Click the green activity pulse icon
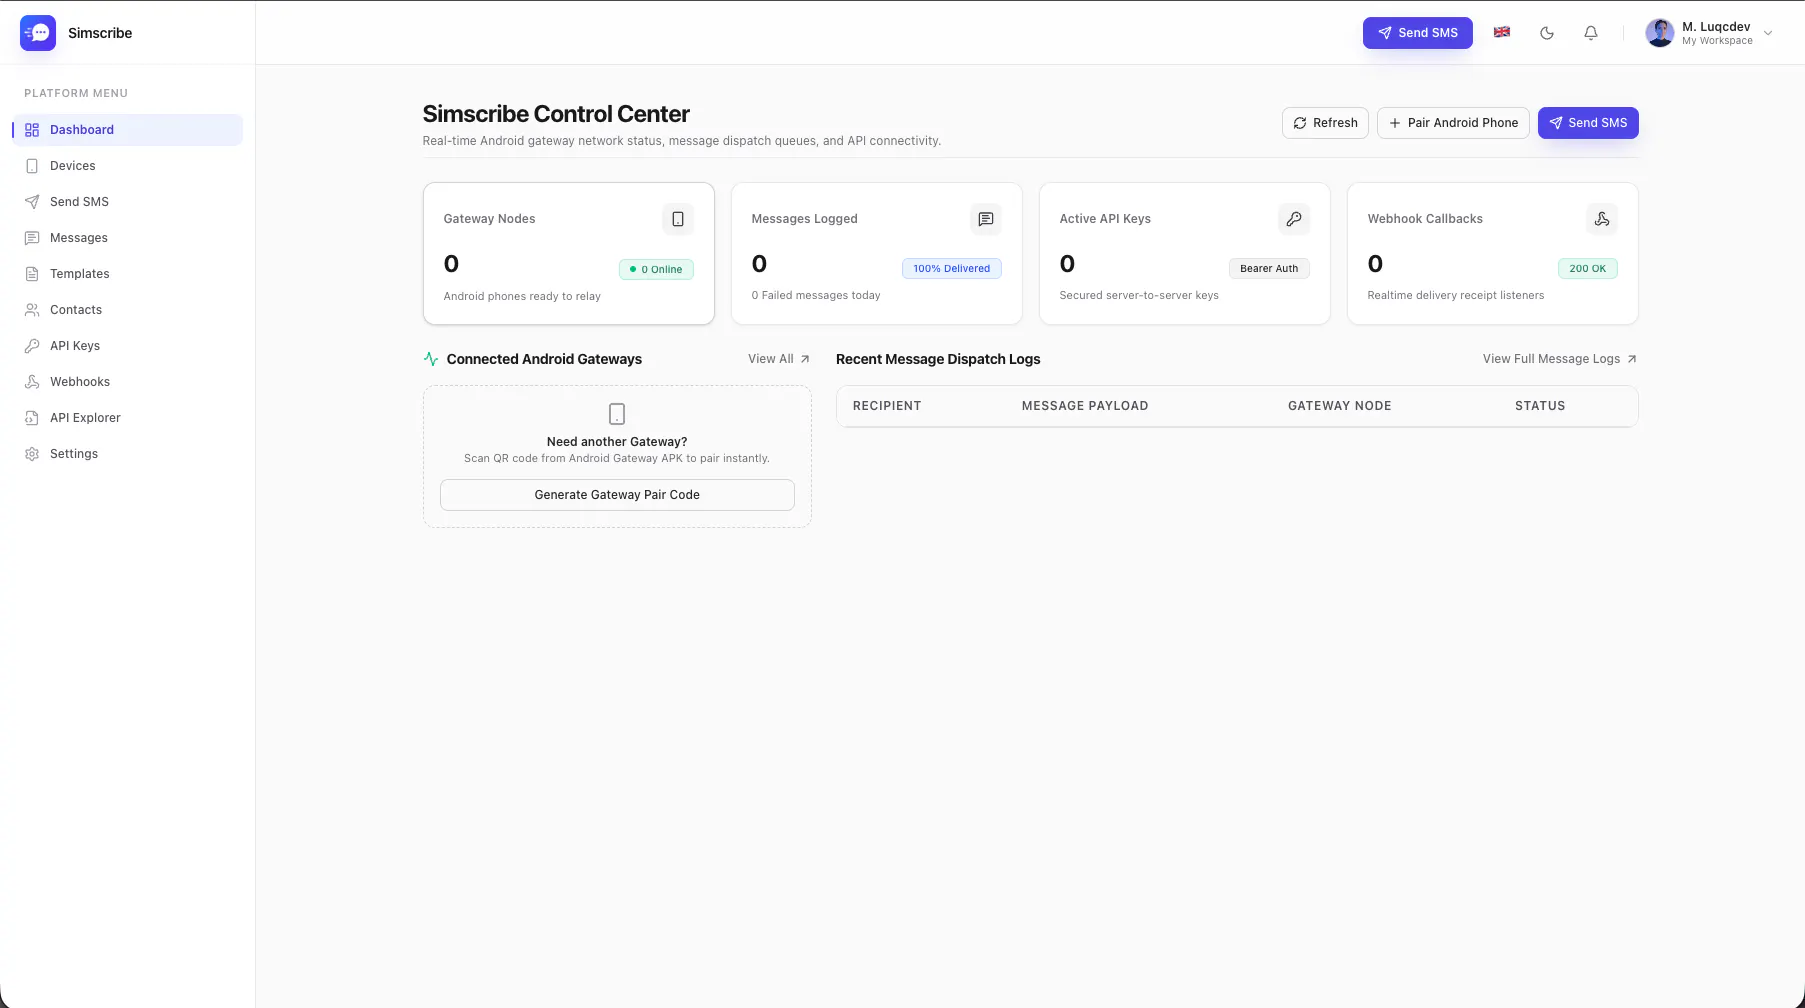1805x1008 pixels. coord(431,359)
